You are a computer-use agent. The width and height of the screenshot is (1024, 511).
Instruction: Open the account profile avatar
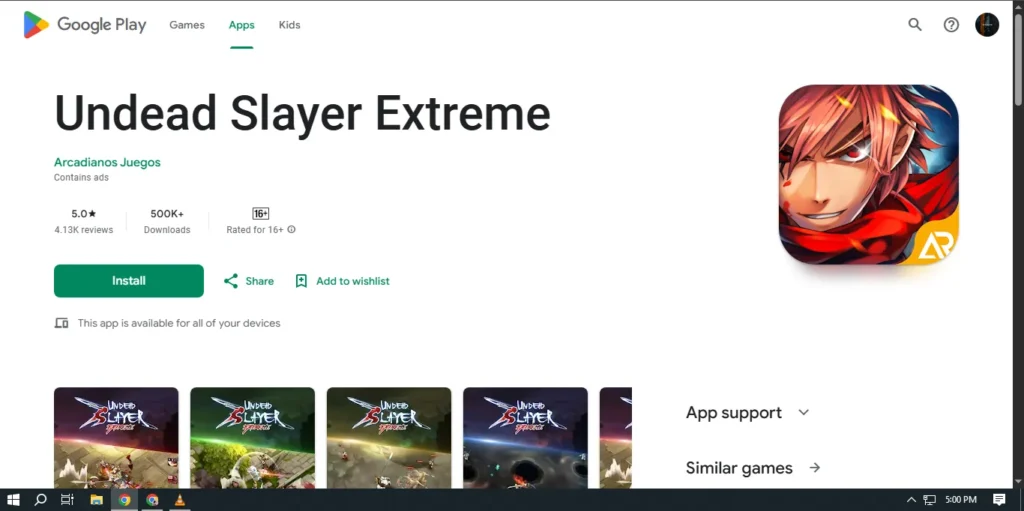click(x=987, y=25)
